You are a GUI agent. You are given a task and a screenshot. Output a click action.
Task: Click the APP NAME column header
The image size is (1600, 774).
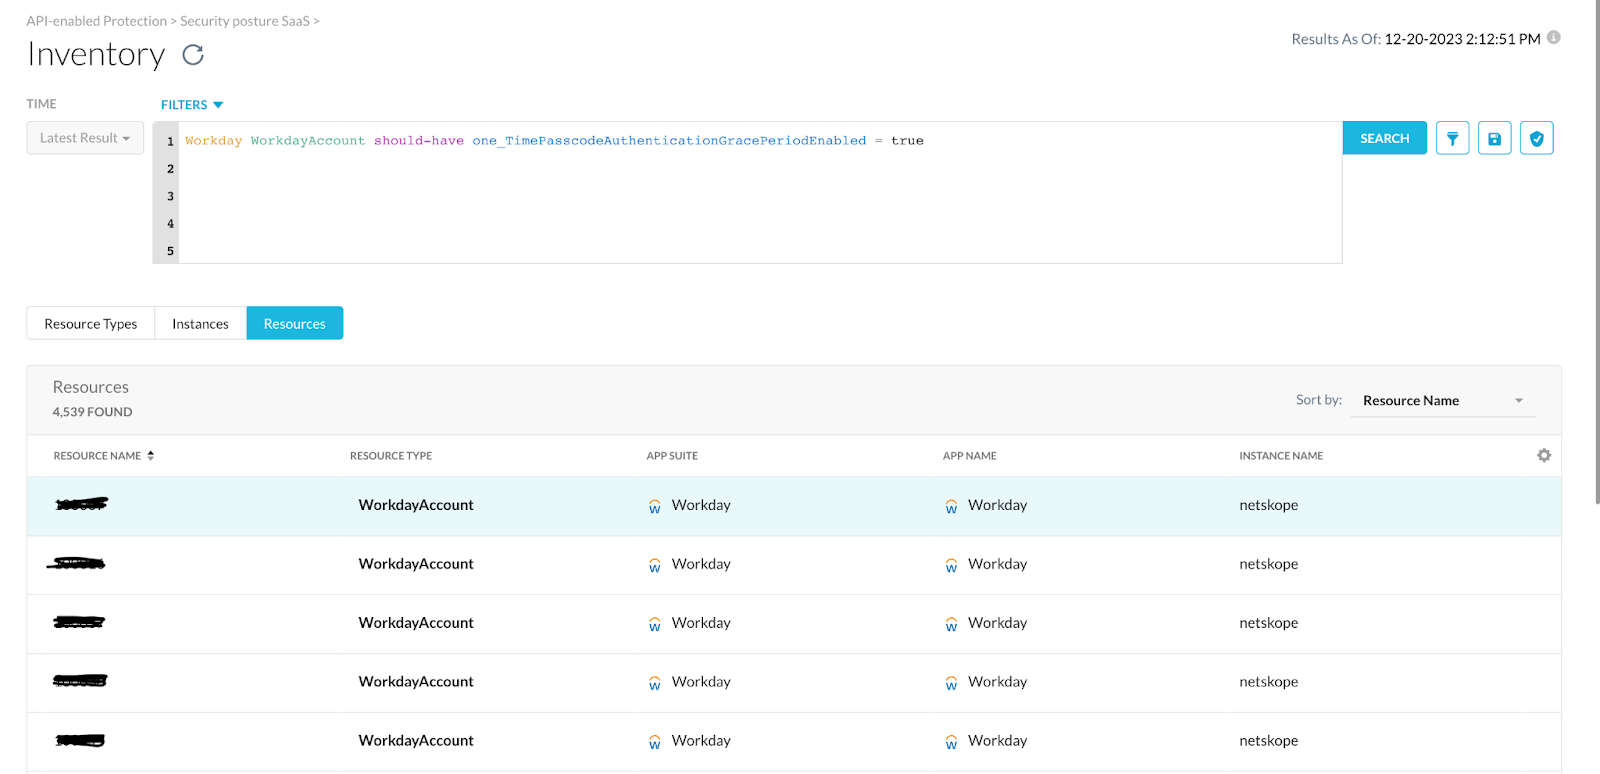coord(970,455)
